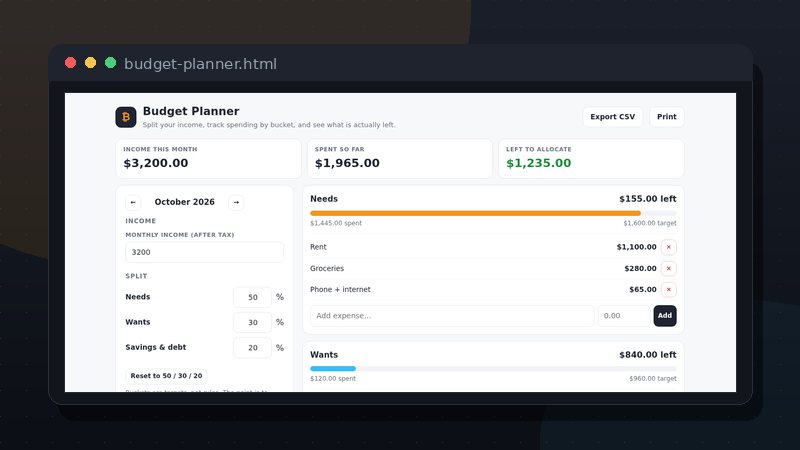The image size is (800, 450).
Task: Edit the Needs percentage field
Action: click(253, 297)
